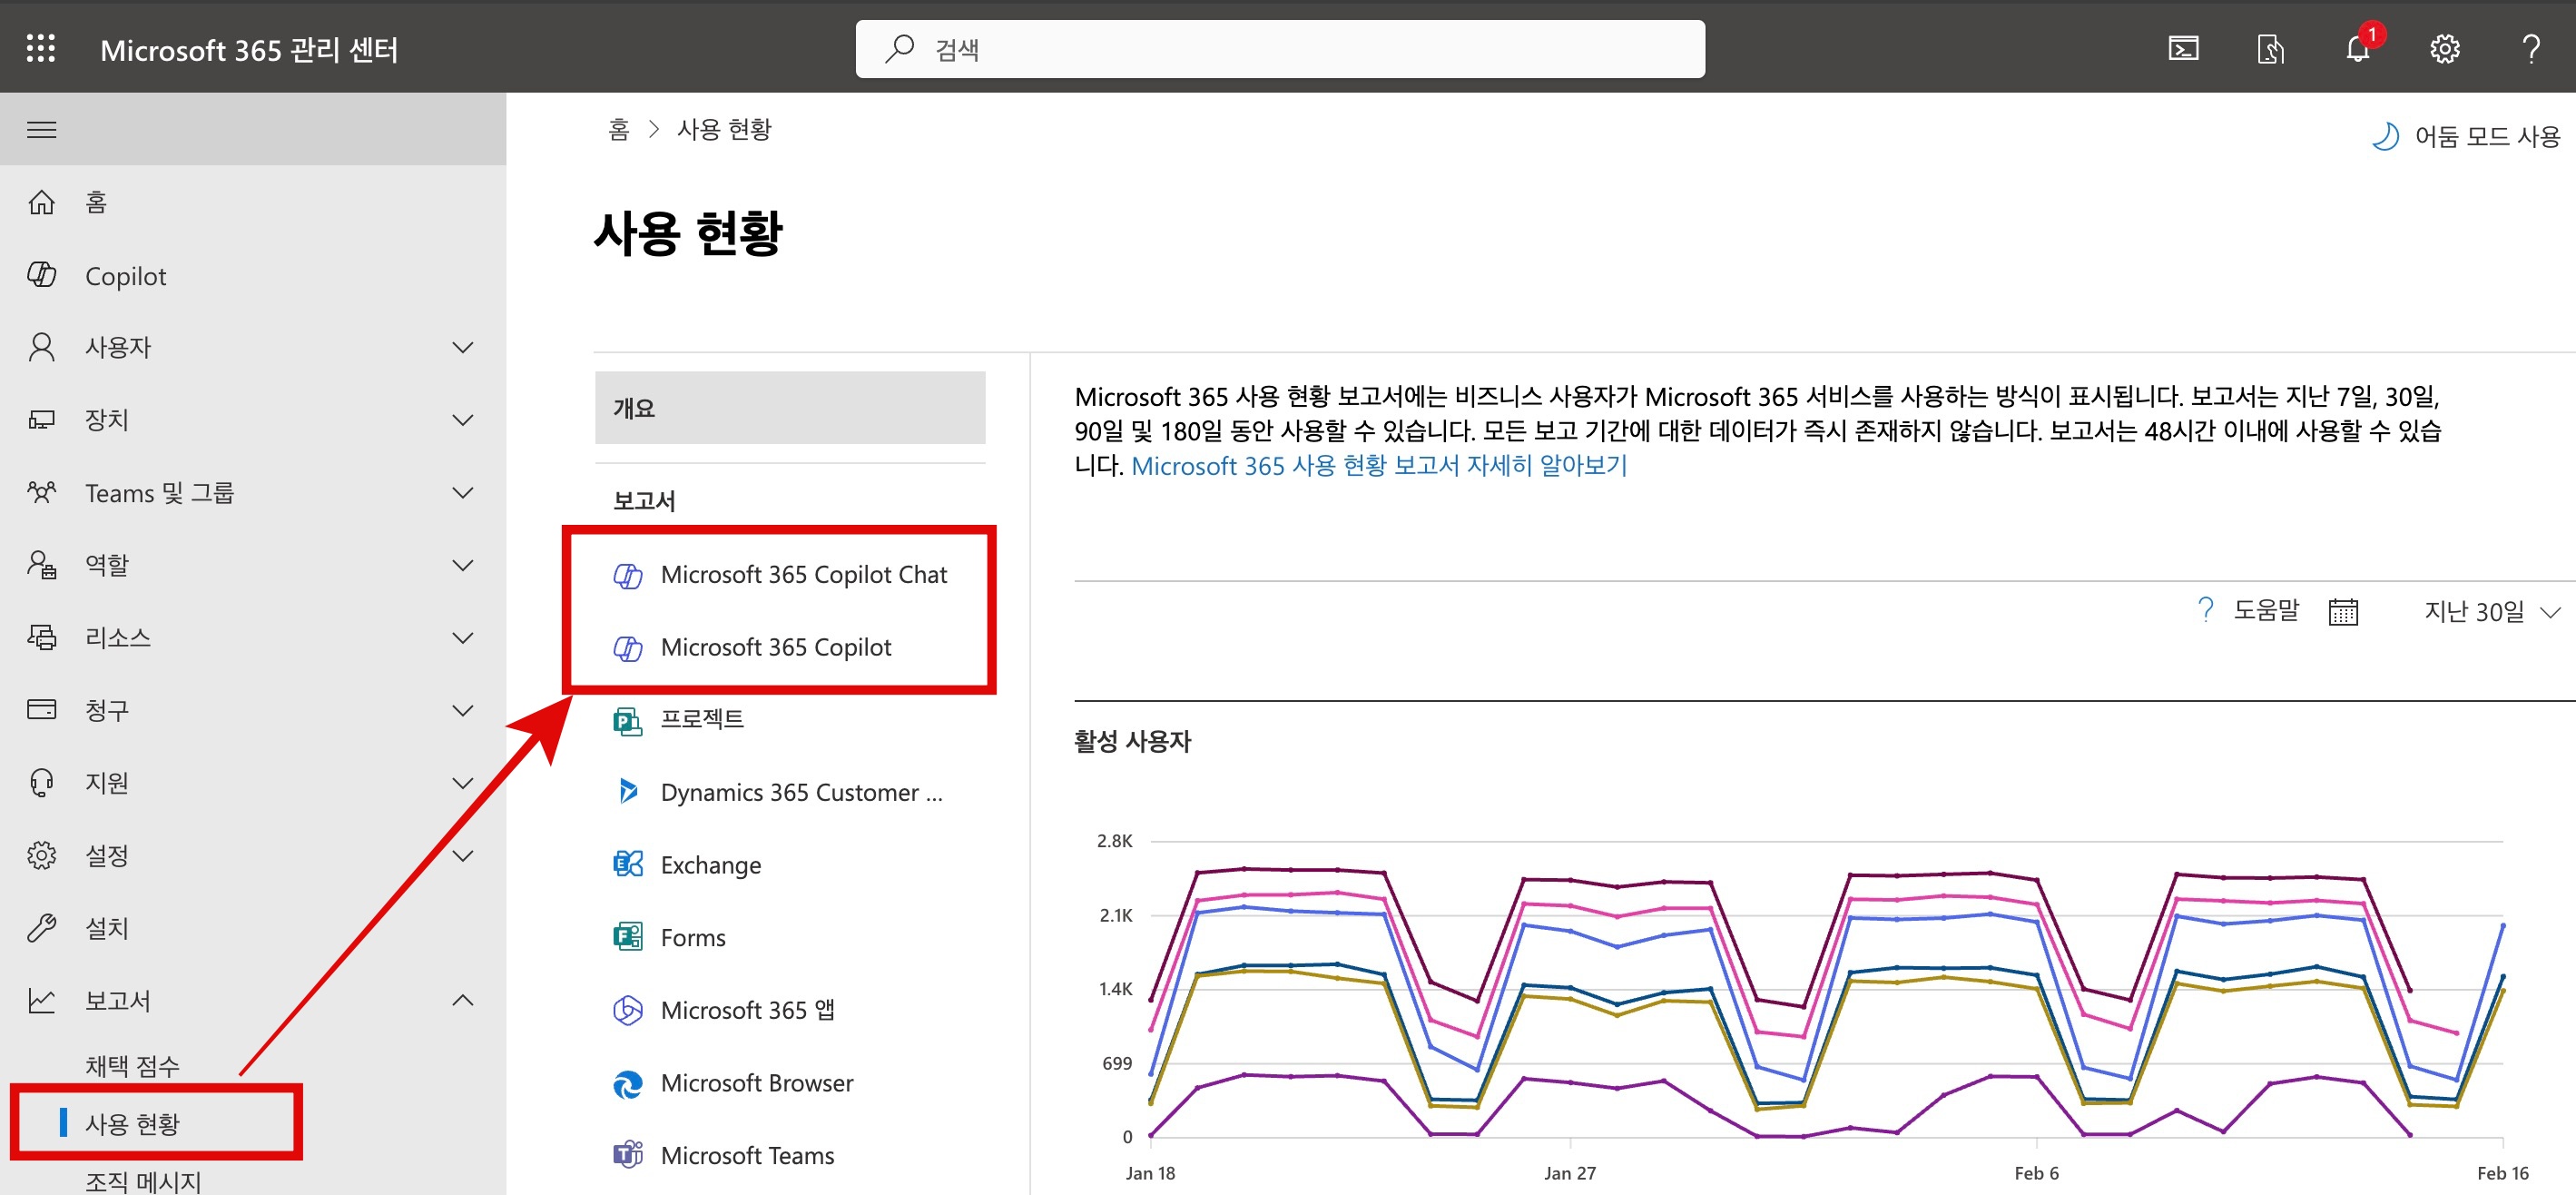The width and height of the screenshot is (2576, 1195).
Task: Click the 설정 gear icon in sidebar
Action: coord(41,855)
